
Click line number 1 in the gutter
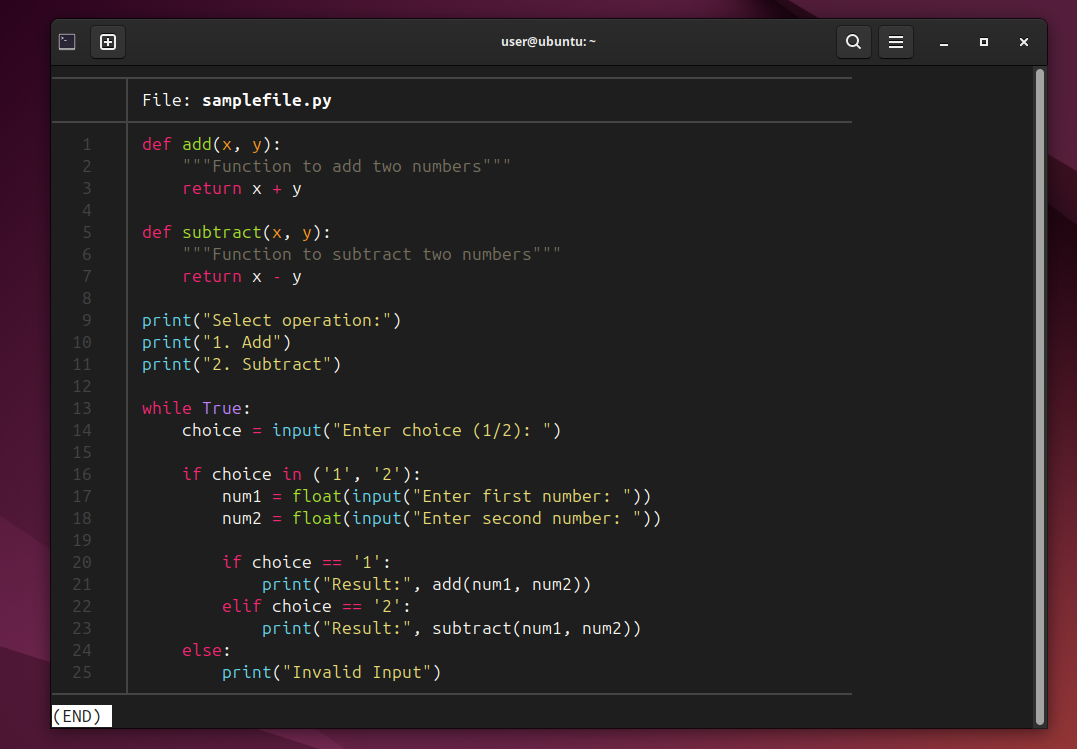pyautogui.click(x=87, y=144)
